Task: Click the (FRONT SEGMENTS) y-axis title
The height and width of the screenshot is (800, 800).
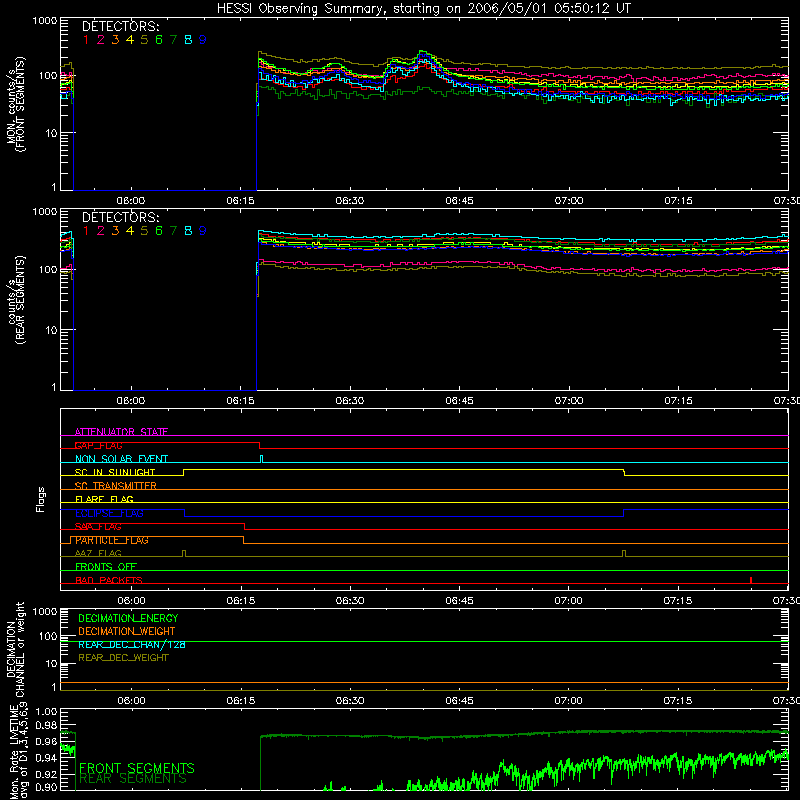Action: pos(20,104)
